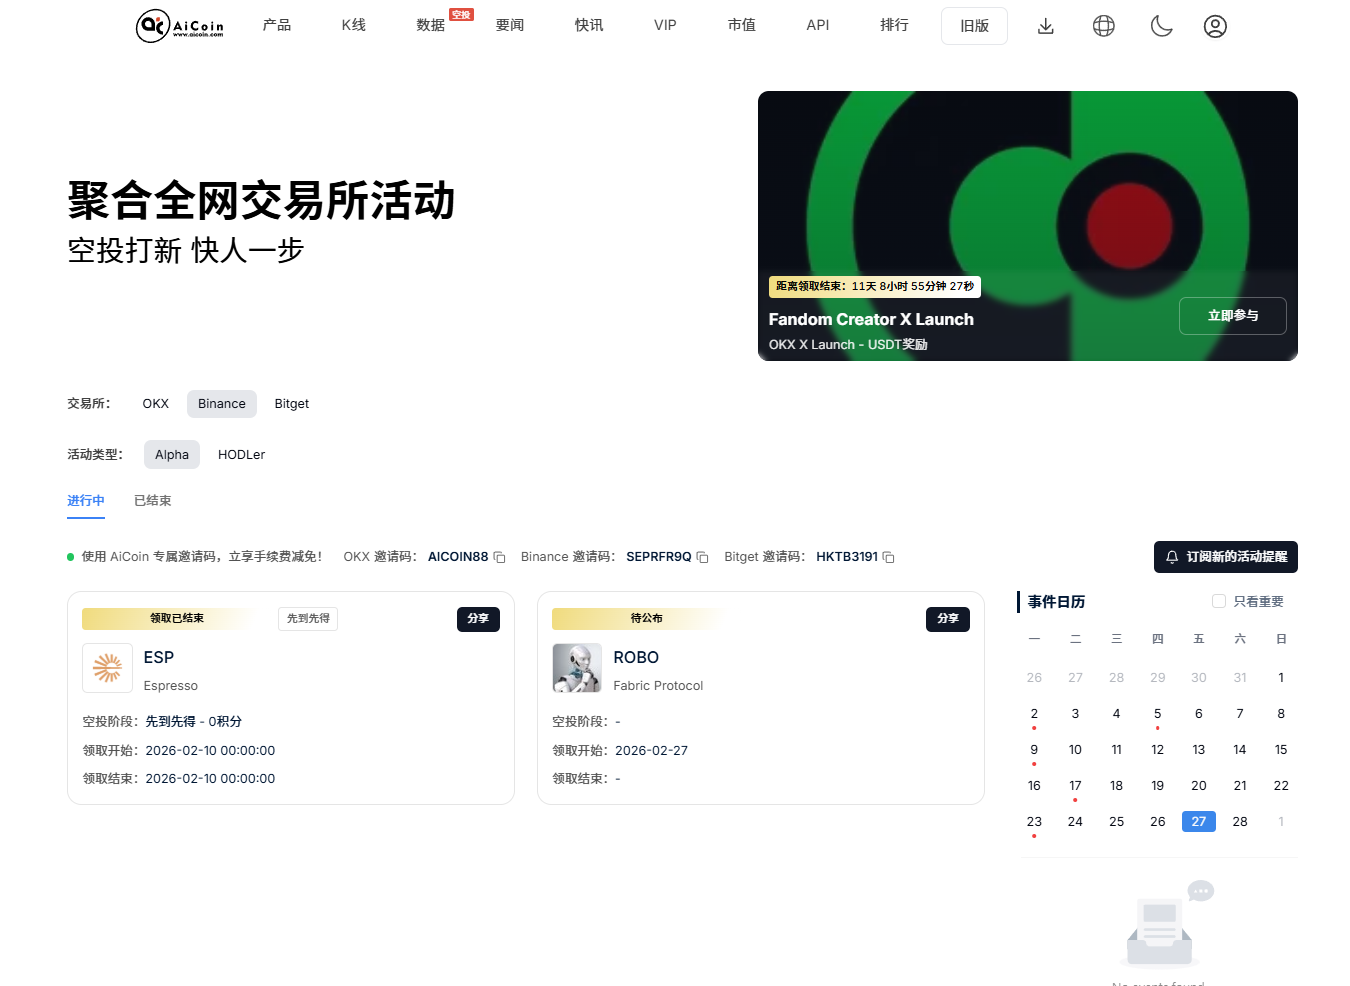This screenshot has height=986, width=1350.
Task: Click 立即参与 on the Fandom Creator banner
Action: click(1232, 315)
